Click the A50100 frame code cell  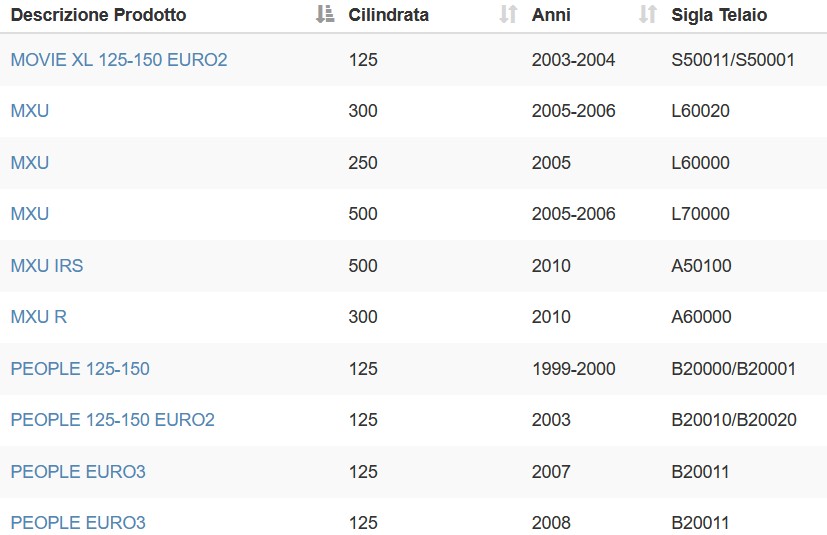701,265
